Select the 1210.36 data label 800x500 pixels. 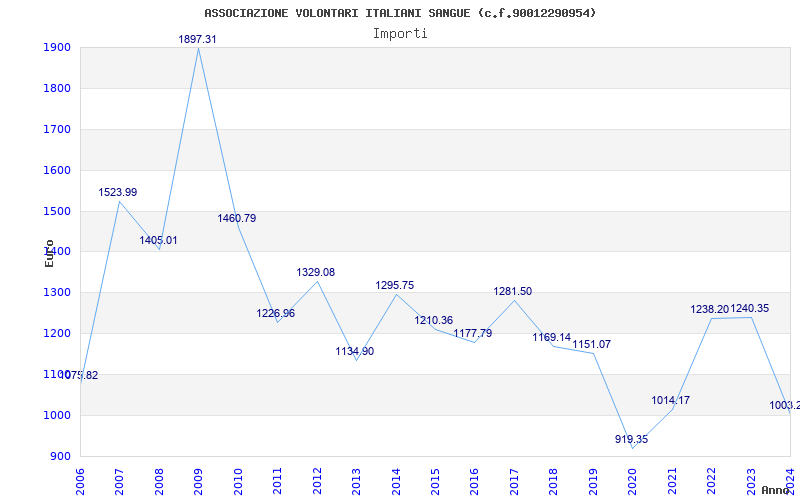(434, 321)
